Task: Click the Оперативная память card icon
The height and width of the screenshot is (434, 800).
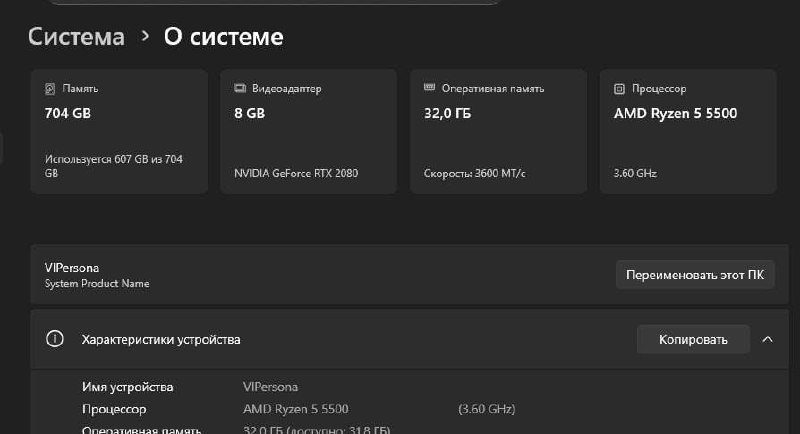Action: point(430,88)
